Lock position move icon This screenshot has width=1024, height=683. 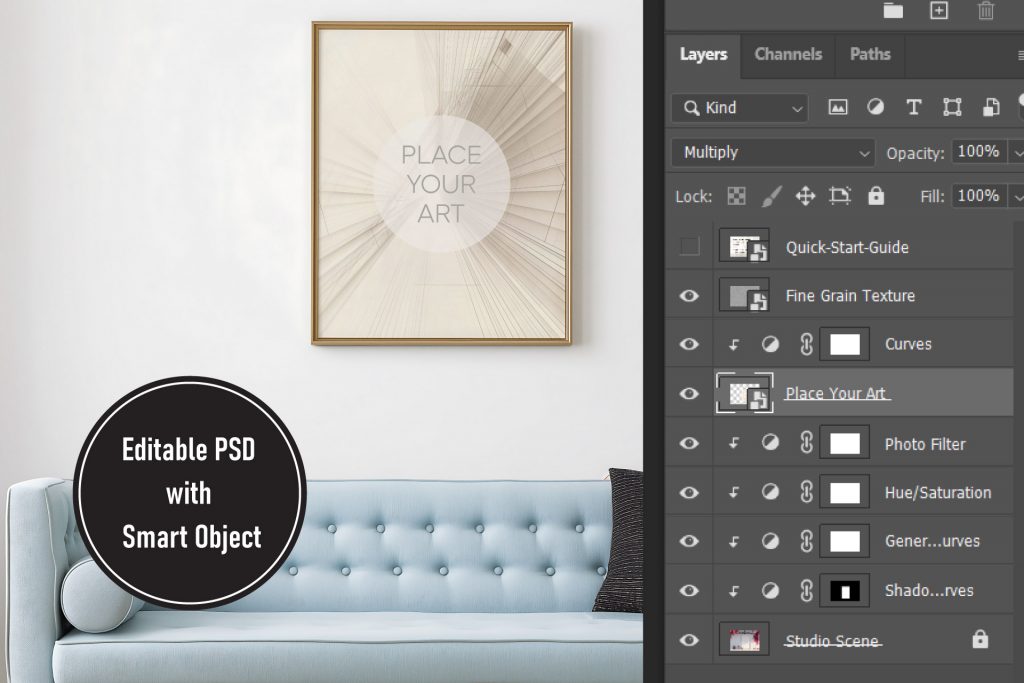click(805, 196)
